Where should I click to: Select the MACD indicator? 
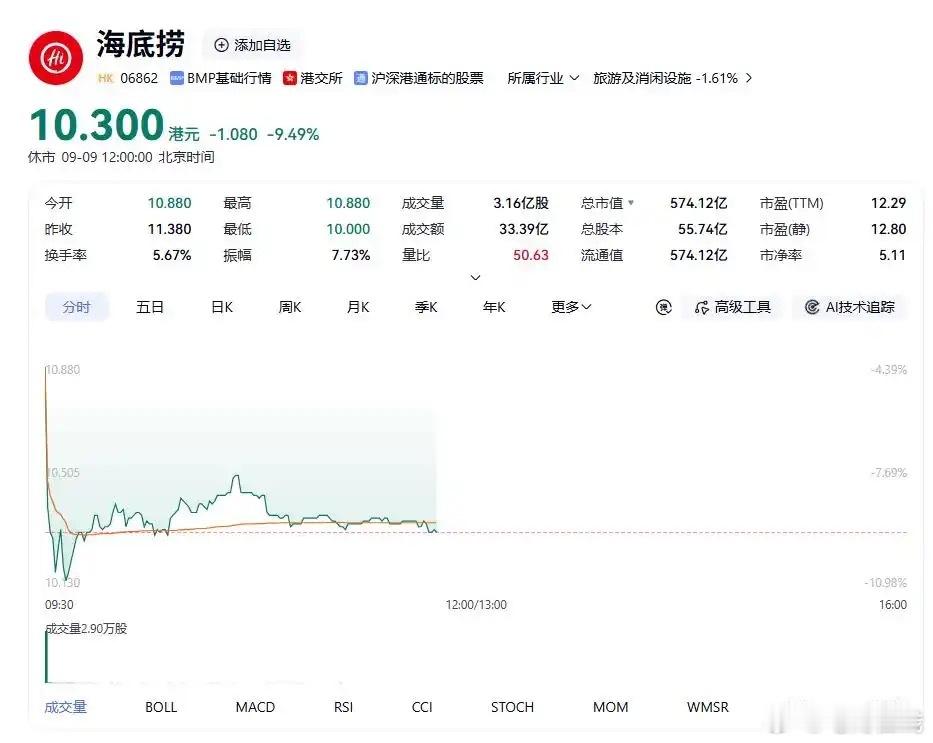(x=255, y=707)
